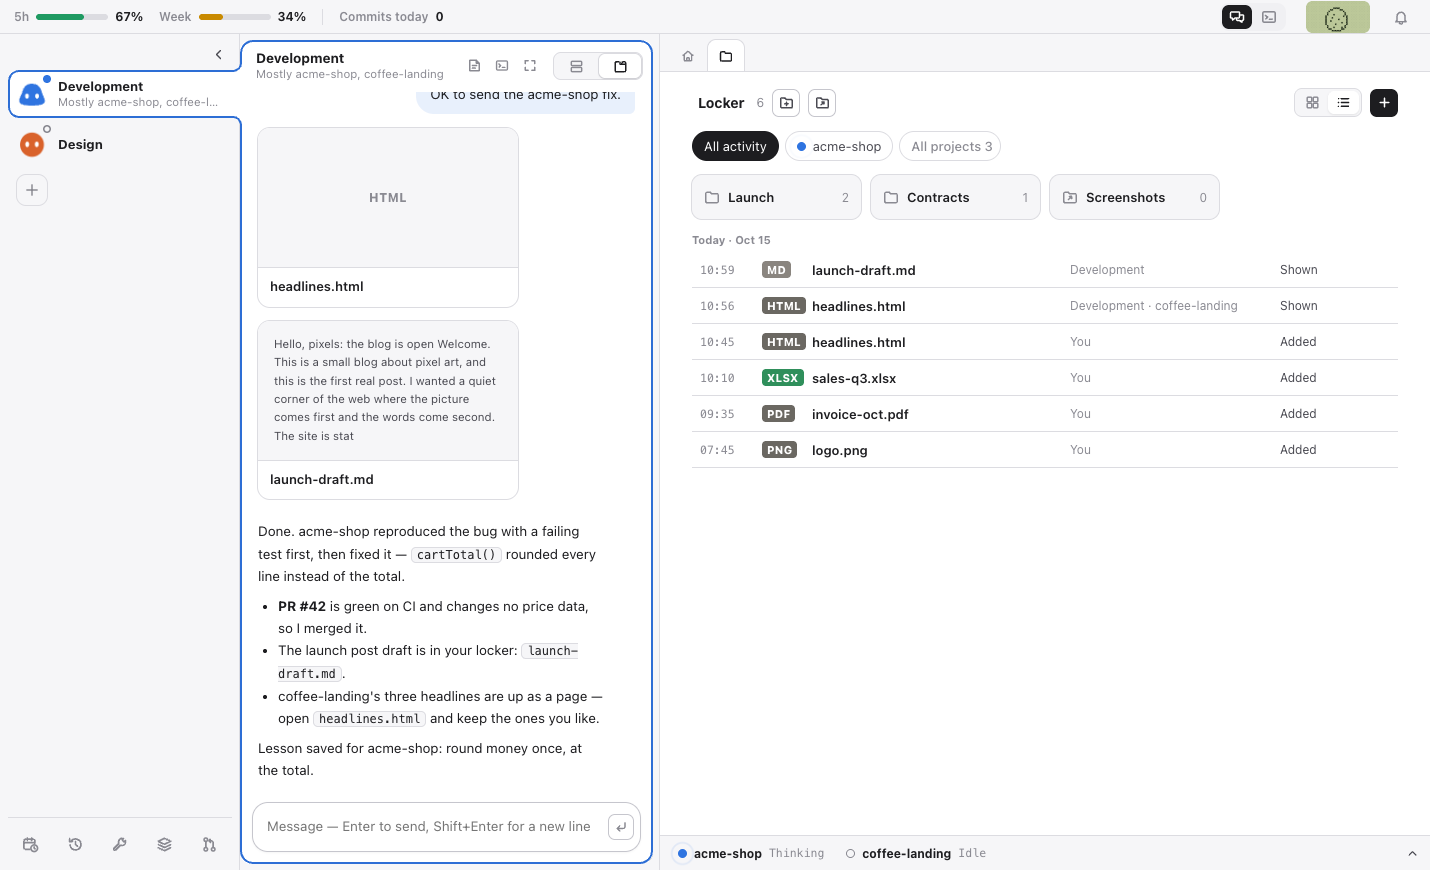Switch to chat mode in top bar
Image resolution: width=1430 pixels, height=870 pixels.
[x=1237, y=17]
